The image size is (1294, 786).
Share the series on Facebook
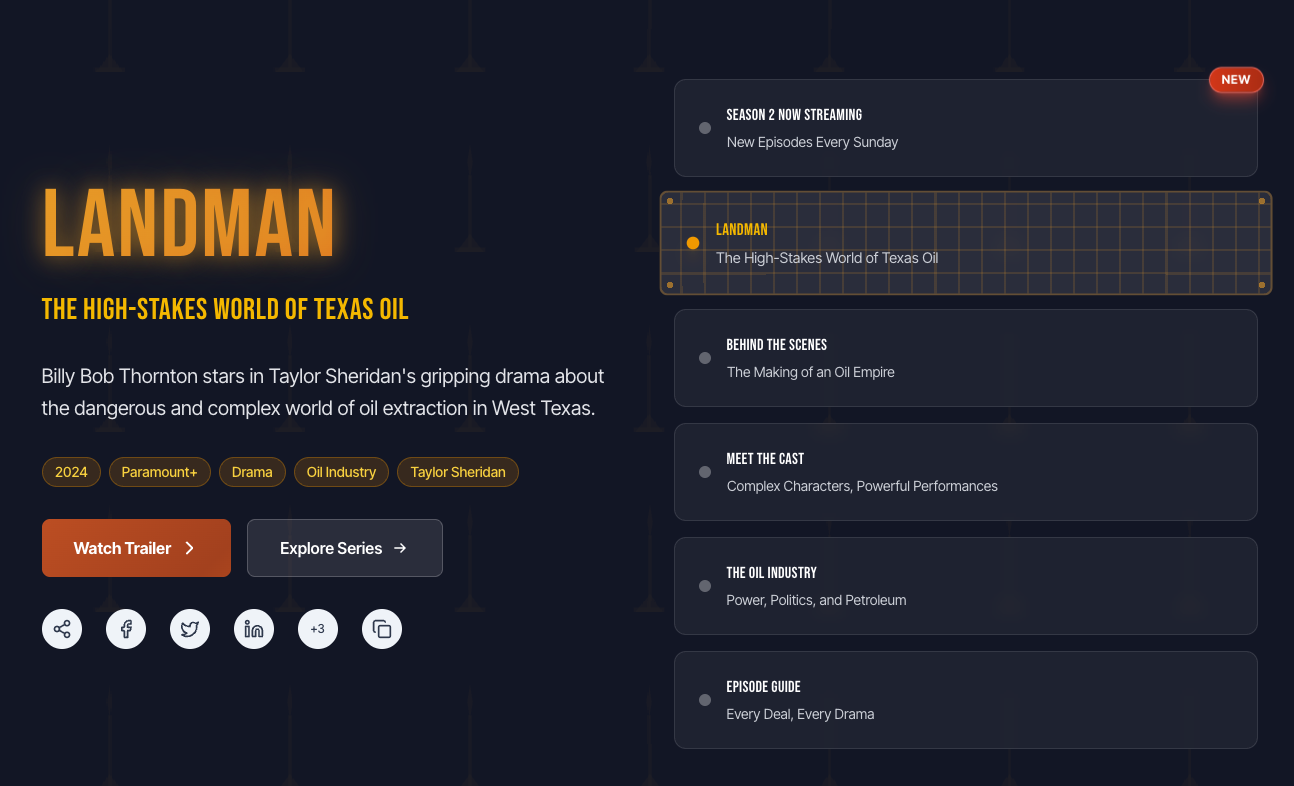pyautogui.click(x=126, y=629)
